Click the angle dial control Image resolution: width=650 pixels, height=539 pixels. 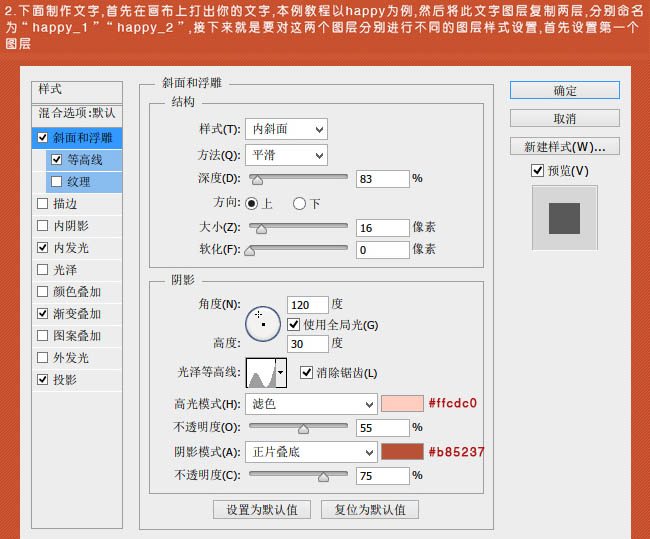pyautogui.click(x=263, y=324)
